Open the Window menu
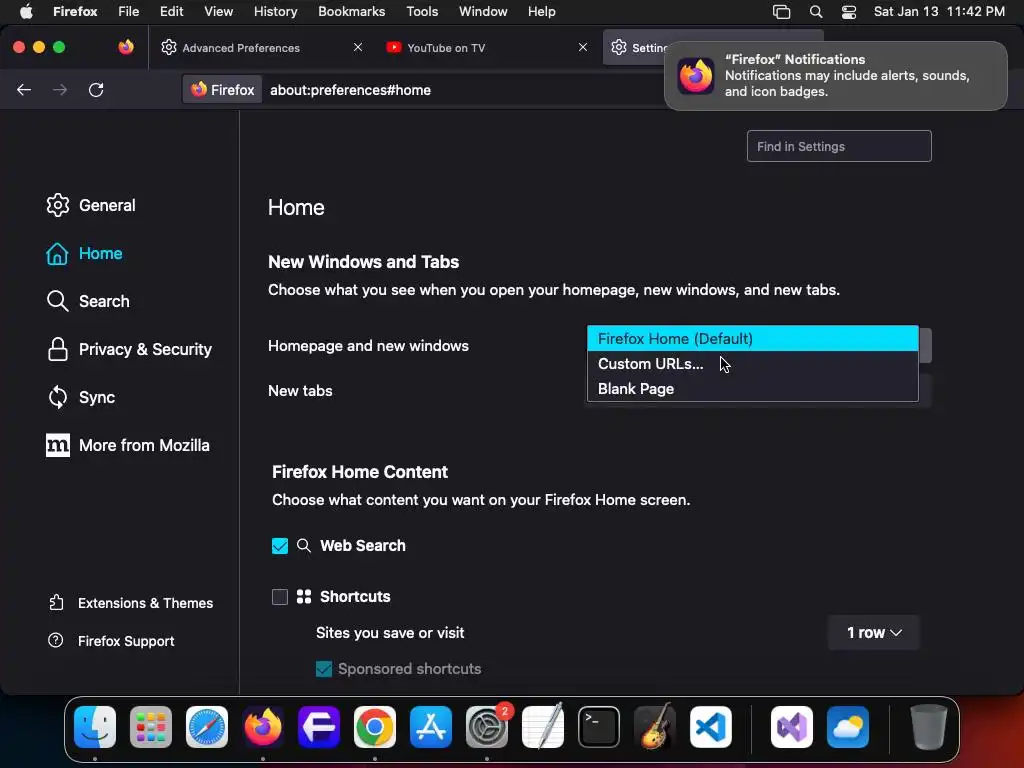This screenshot has height=768, width=1024. (x=483, y=12)
